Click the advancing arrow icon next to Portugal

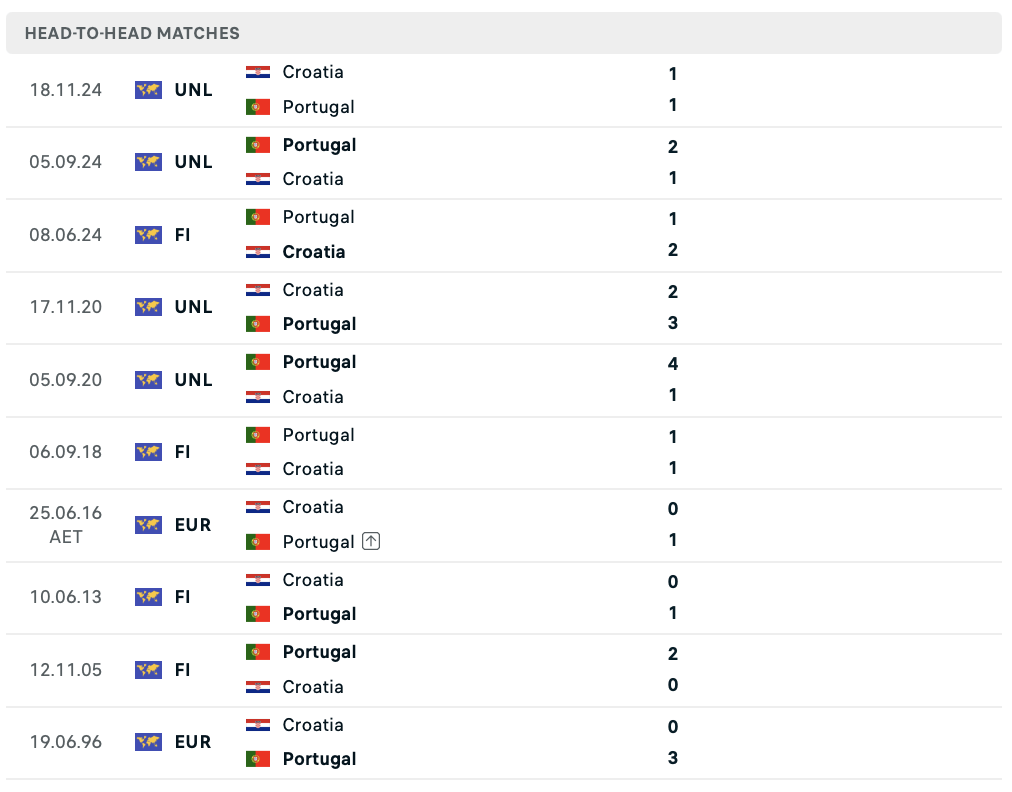(x=371, y=541)
